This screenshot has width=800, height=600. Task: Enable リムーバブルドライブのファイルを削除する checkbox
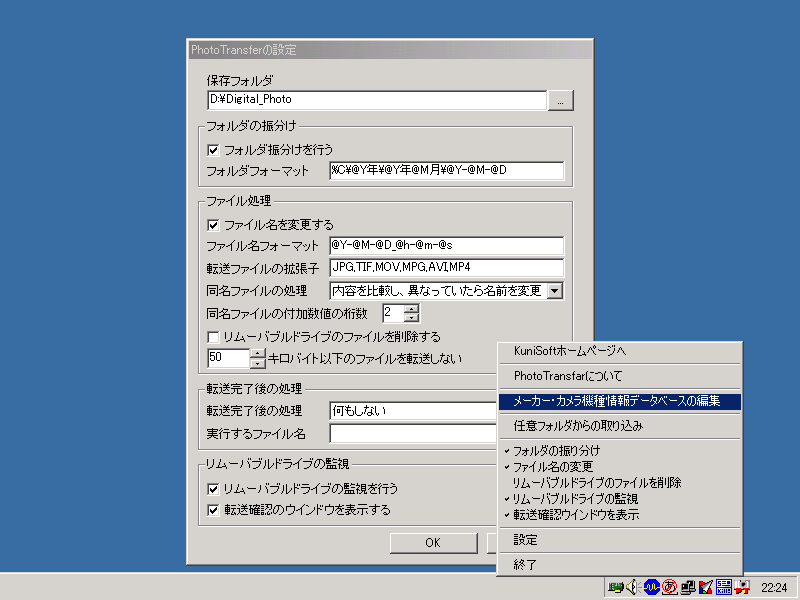213,337
